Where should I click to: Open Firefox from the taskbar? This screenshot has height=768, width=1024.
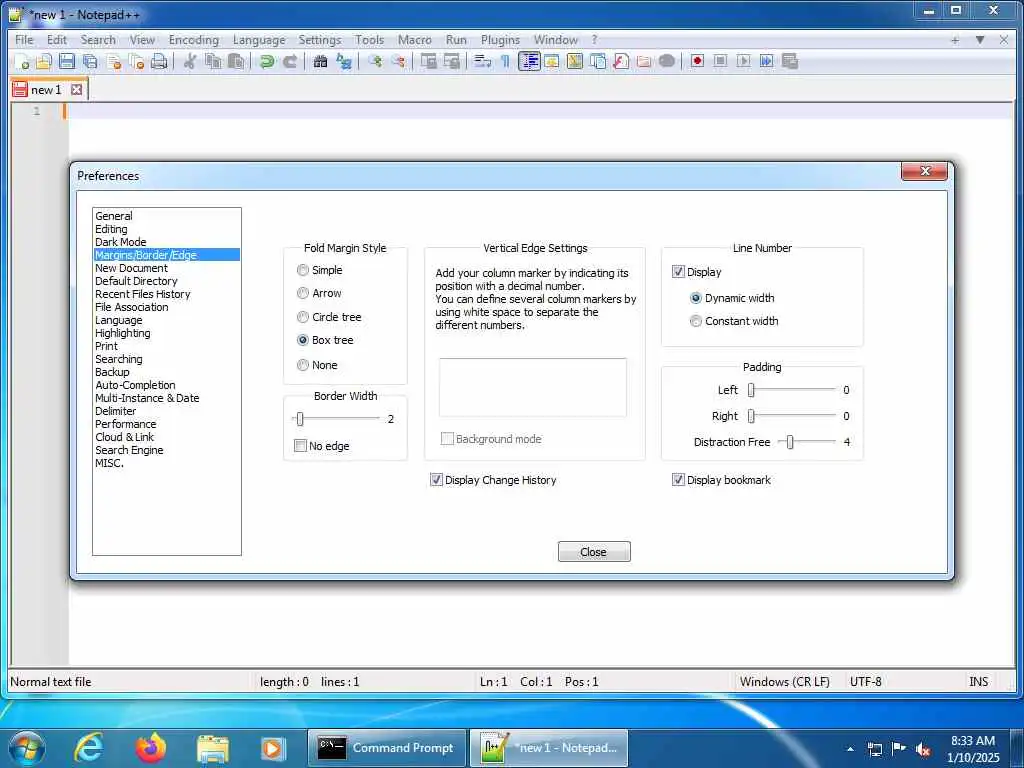pyautogui.click(x=151, y=748)
